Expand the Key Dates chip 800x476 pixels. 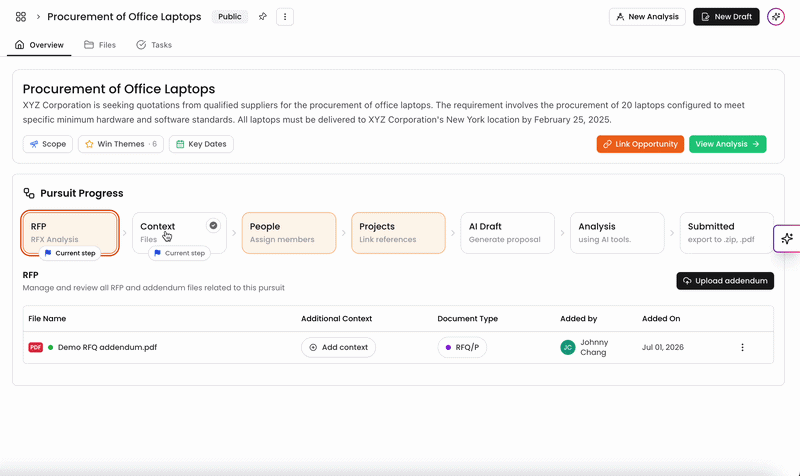tap(202, 144)
